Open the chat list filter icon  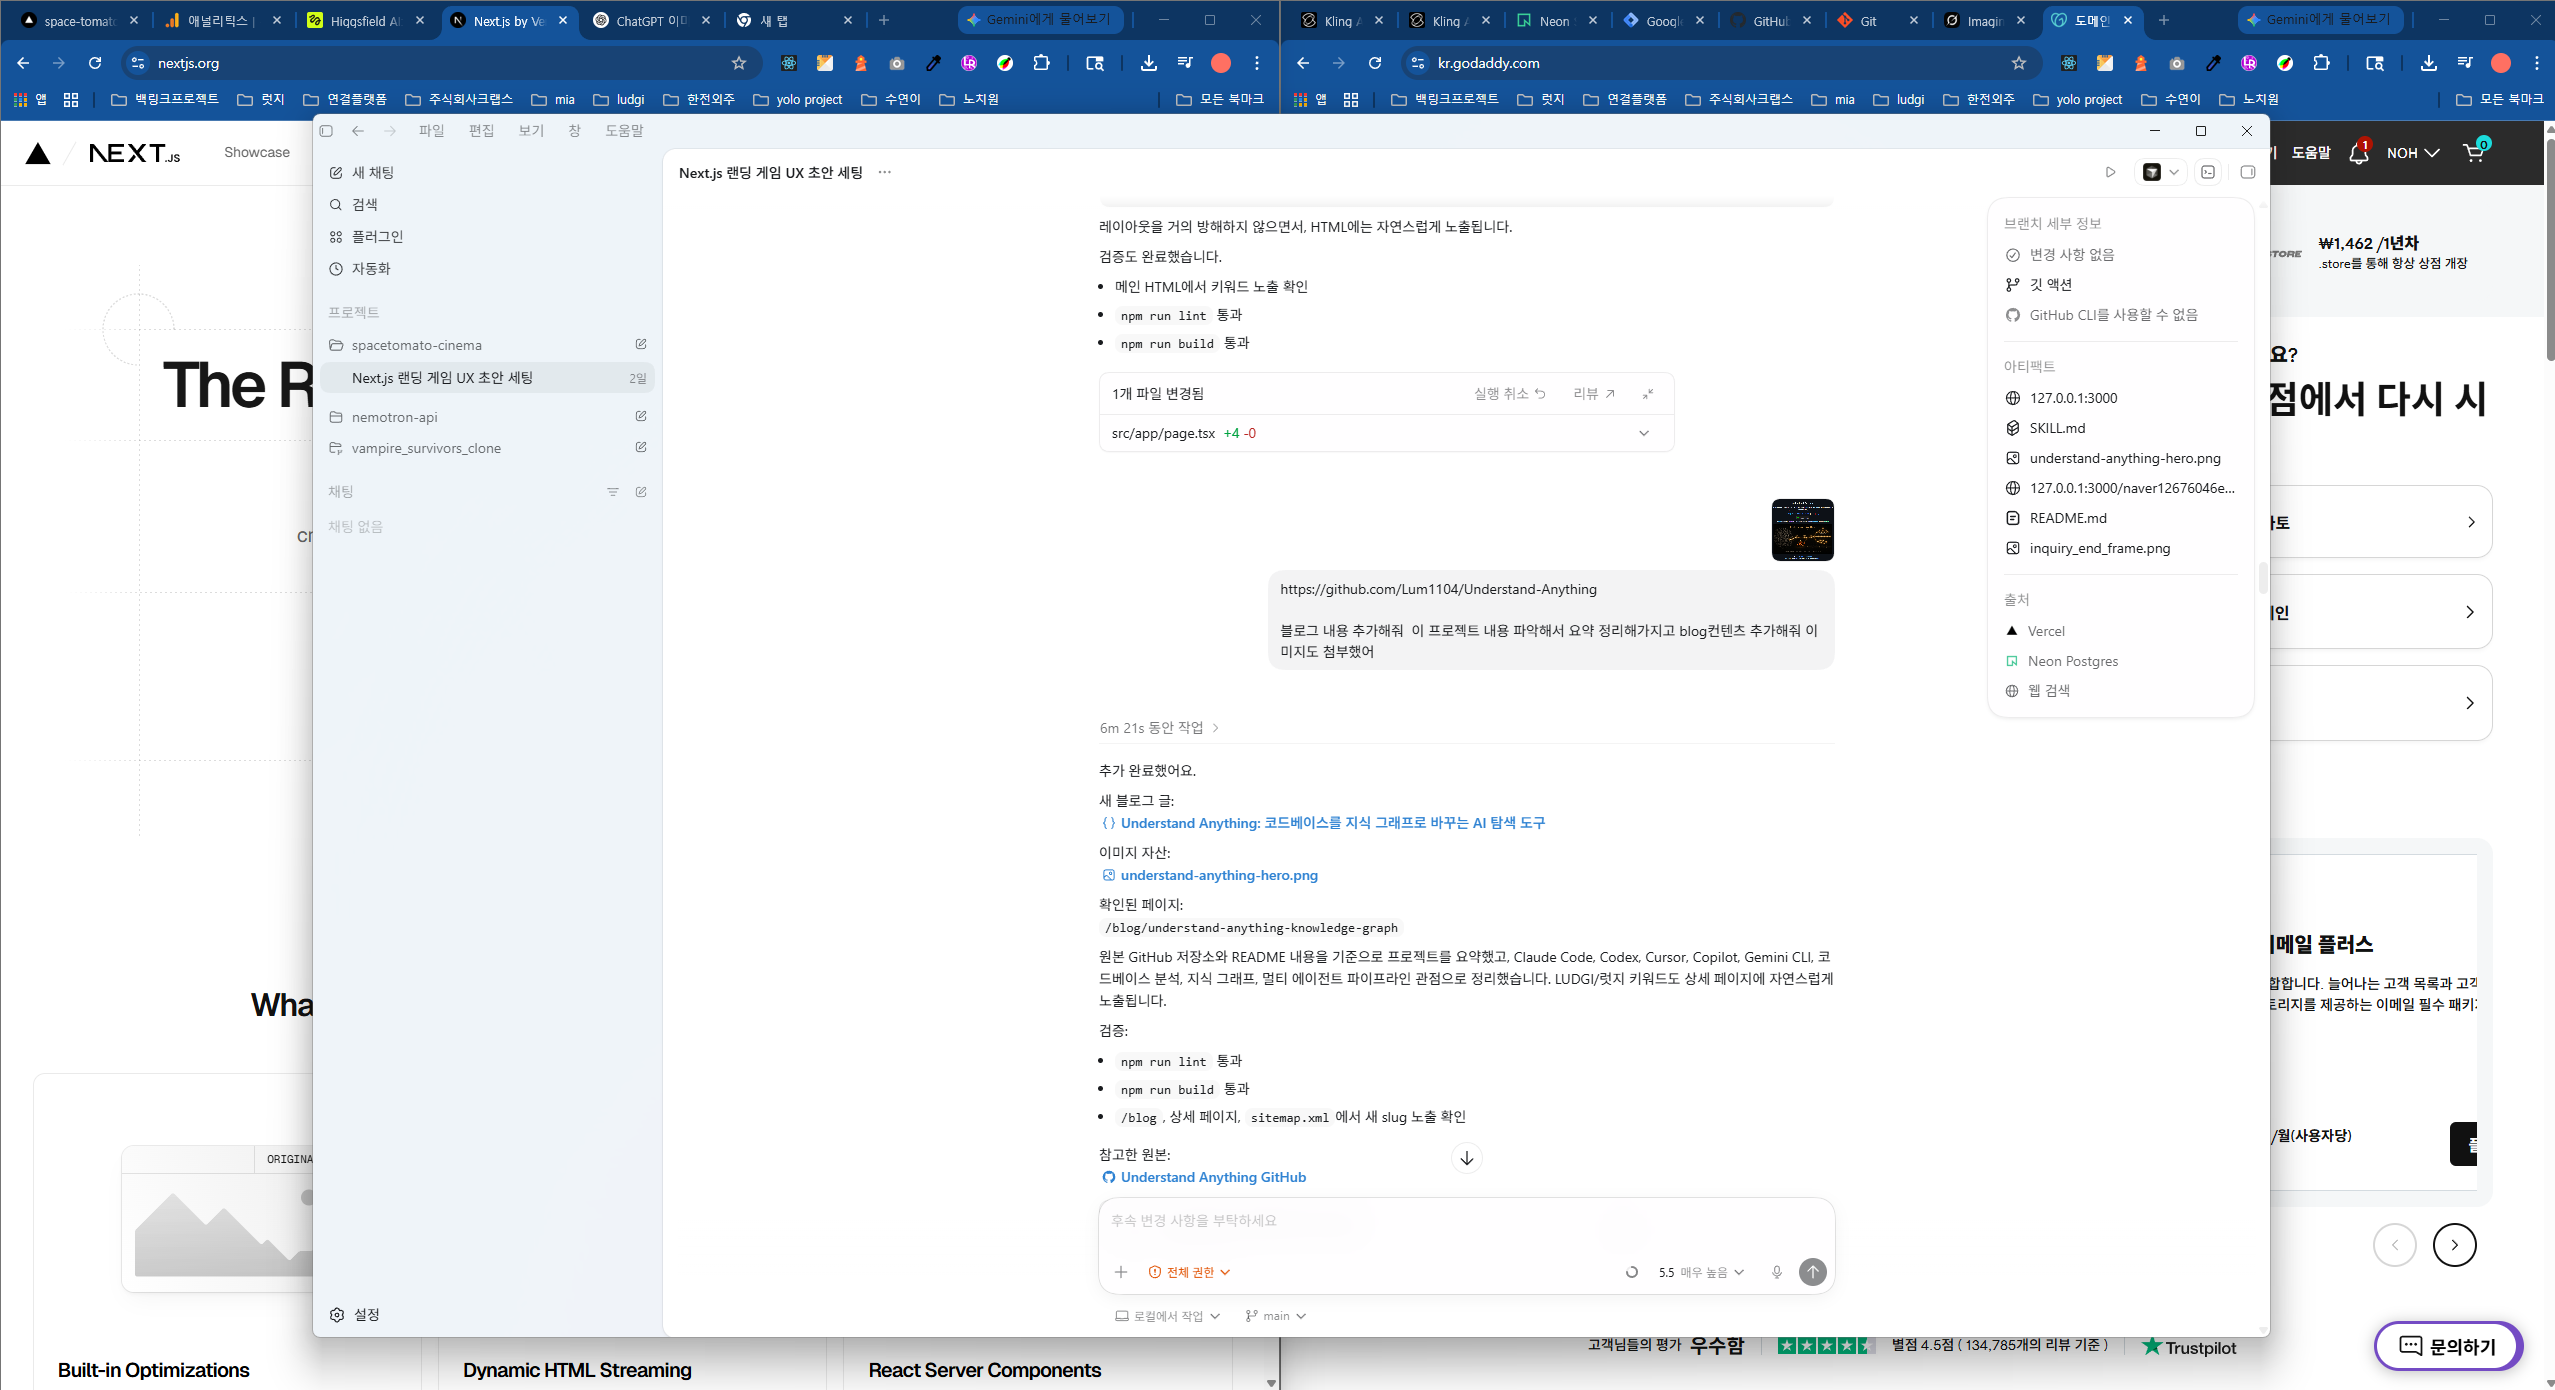613,492
